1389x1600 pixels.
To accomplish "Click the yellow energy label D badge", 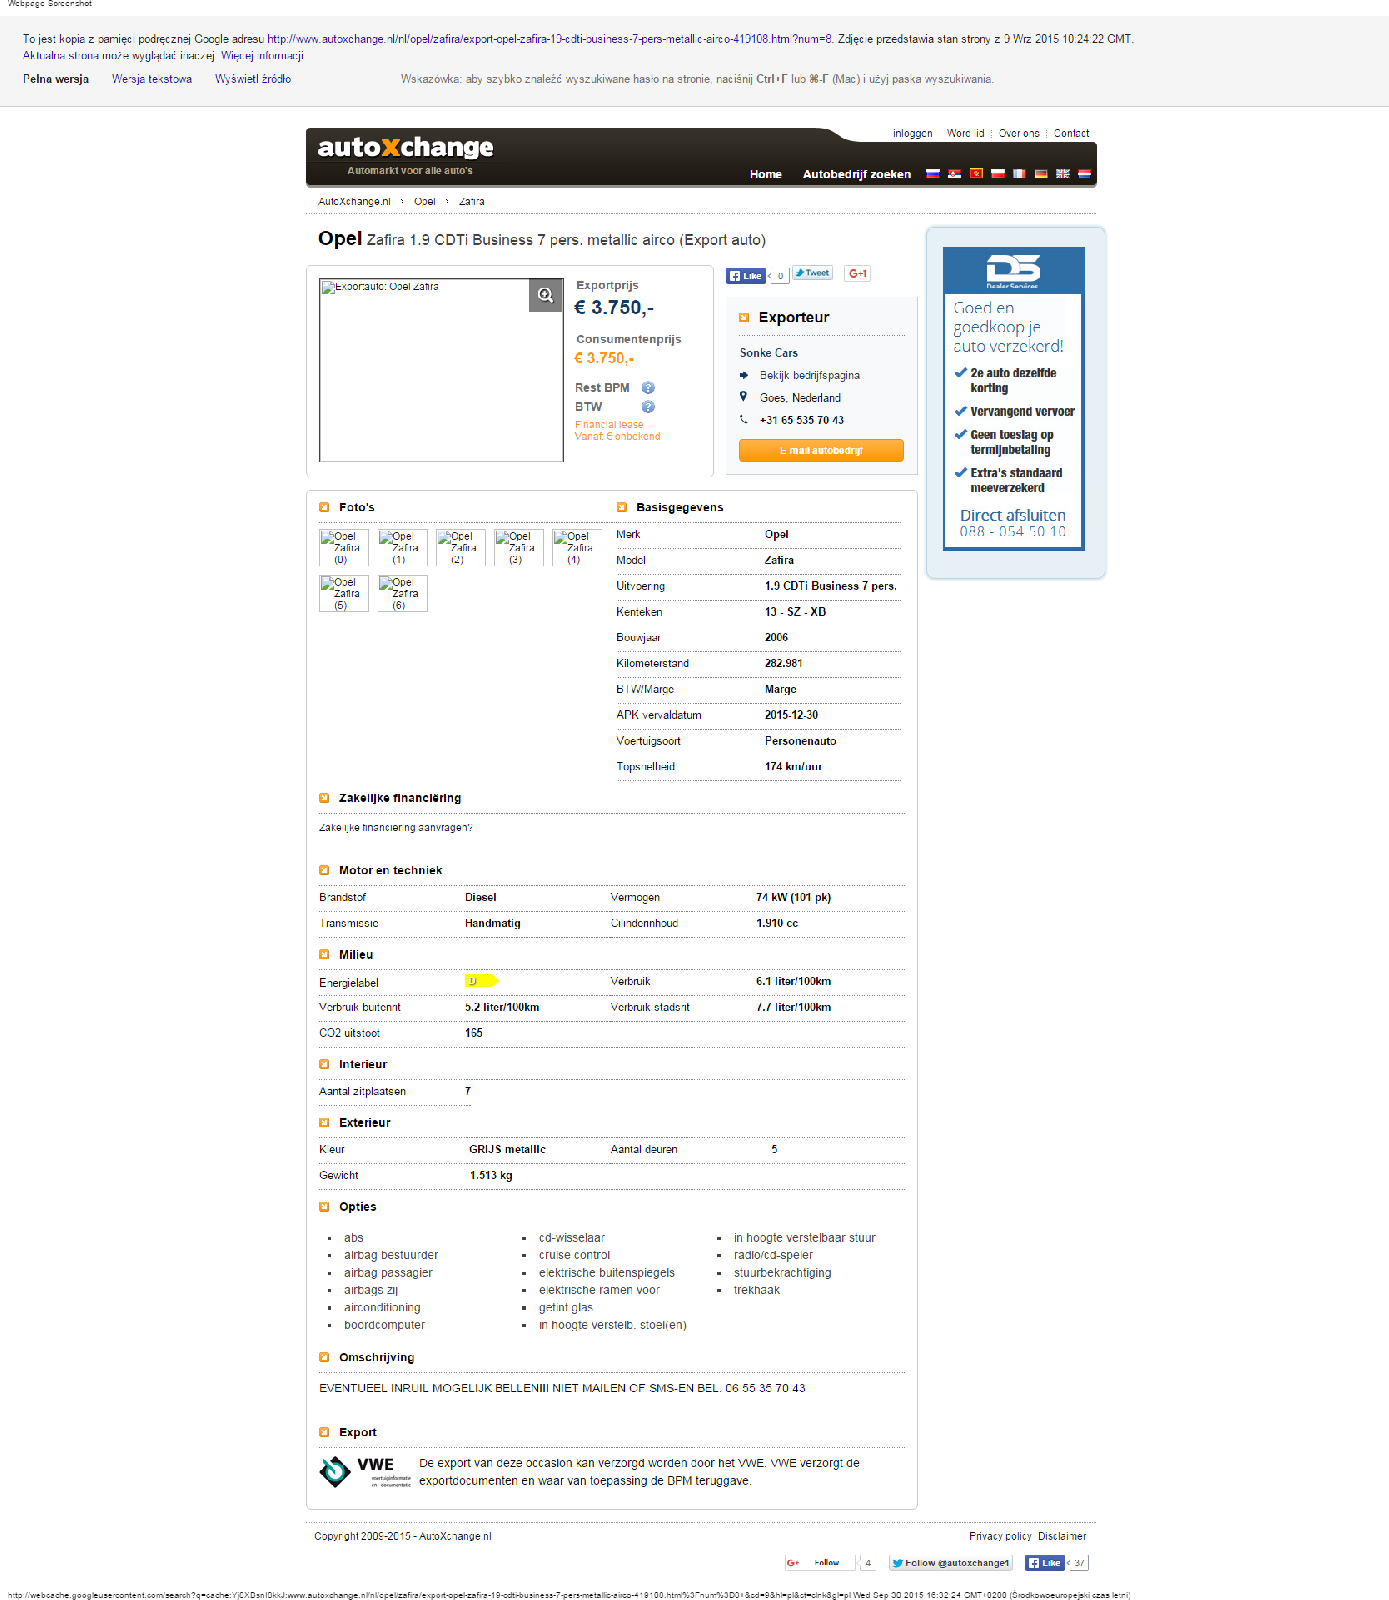I will (x=481, y=981).
